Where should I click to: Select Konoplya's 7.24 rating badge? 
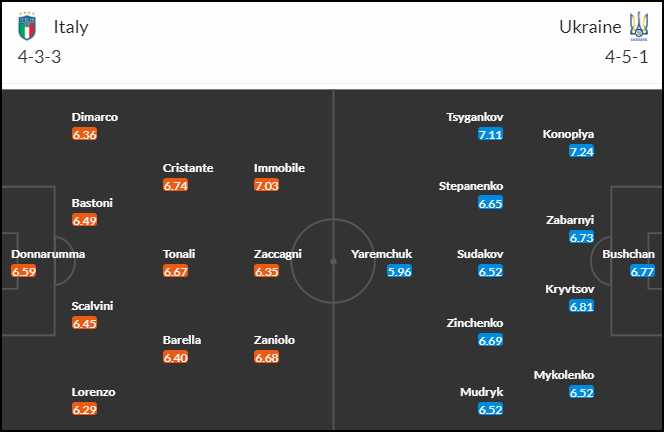[x=581, y=151]
